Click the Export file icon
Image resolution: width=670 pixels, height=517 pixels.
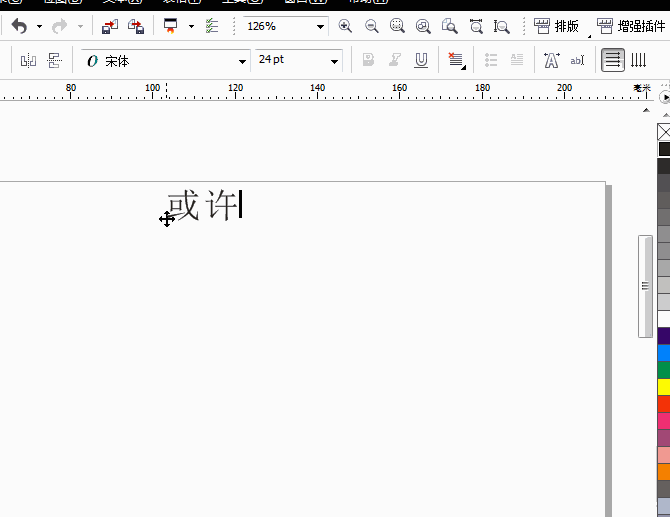136,26
